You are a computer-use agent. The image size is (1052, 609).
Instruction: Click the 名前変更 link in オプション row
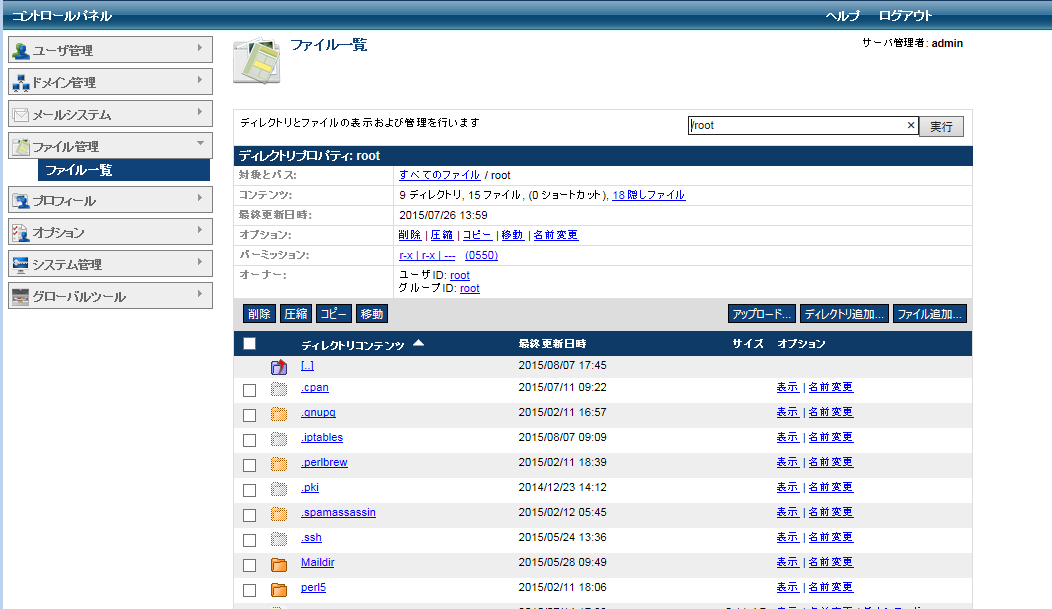pyautogui.click(x=556, y=235)
